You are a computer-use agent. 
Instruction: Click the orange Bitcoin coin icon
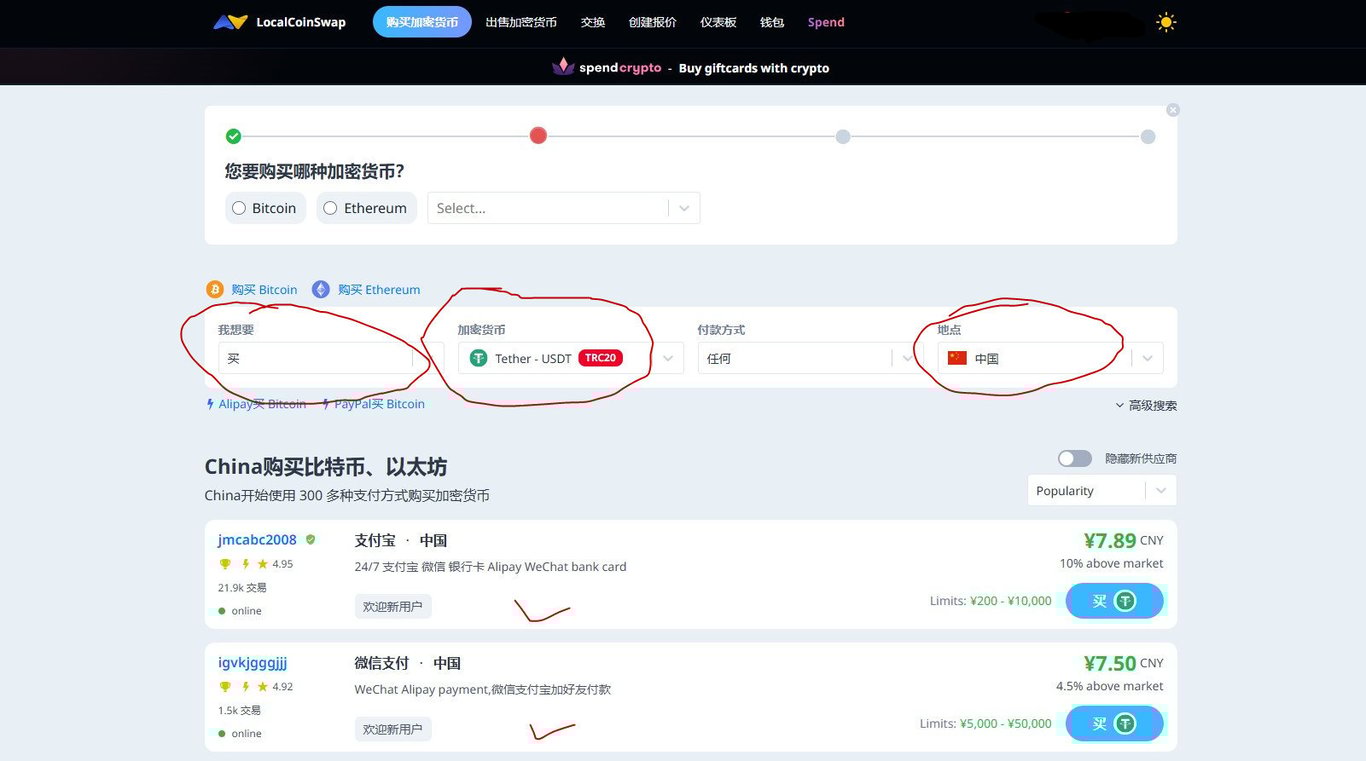click(215, 289)
